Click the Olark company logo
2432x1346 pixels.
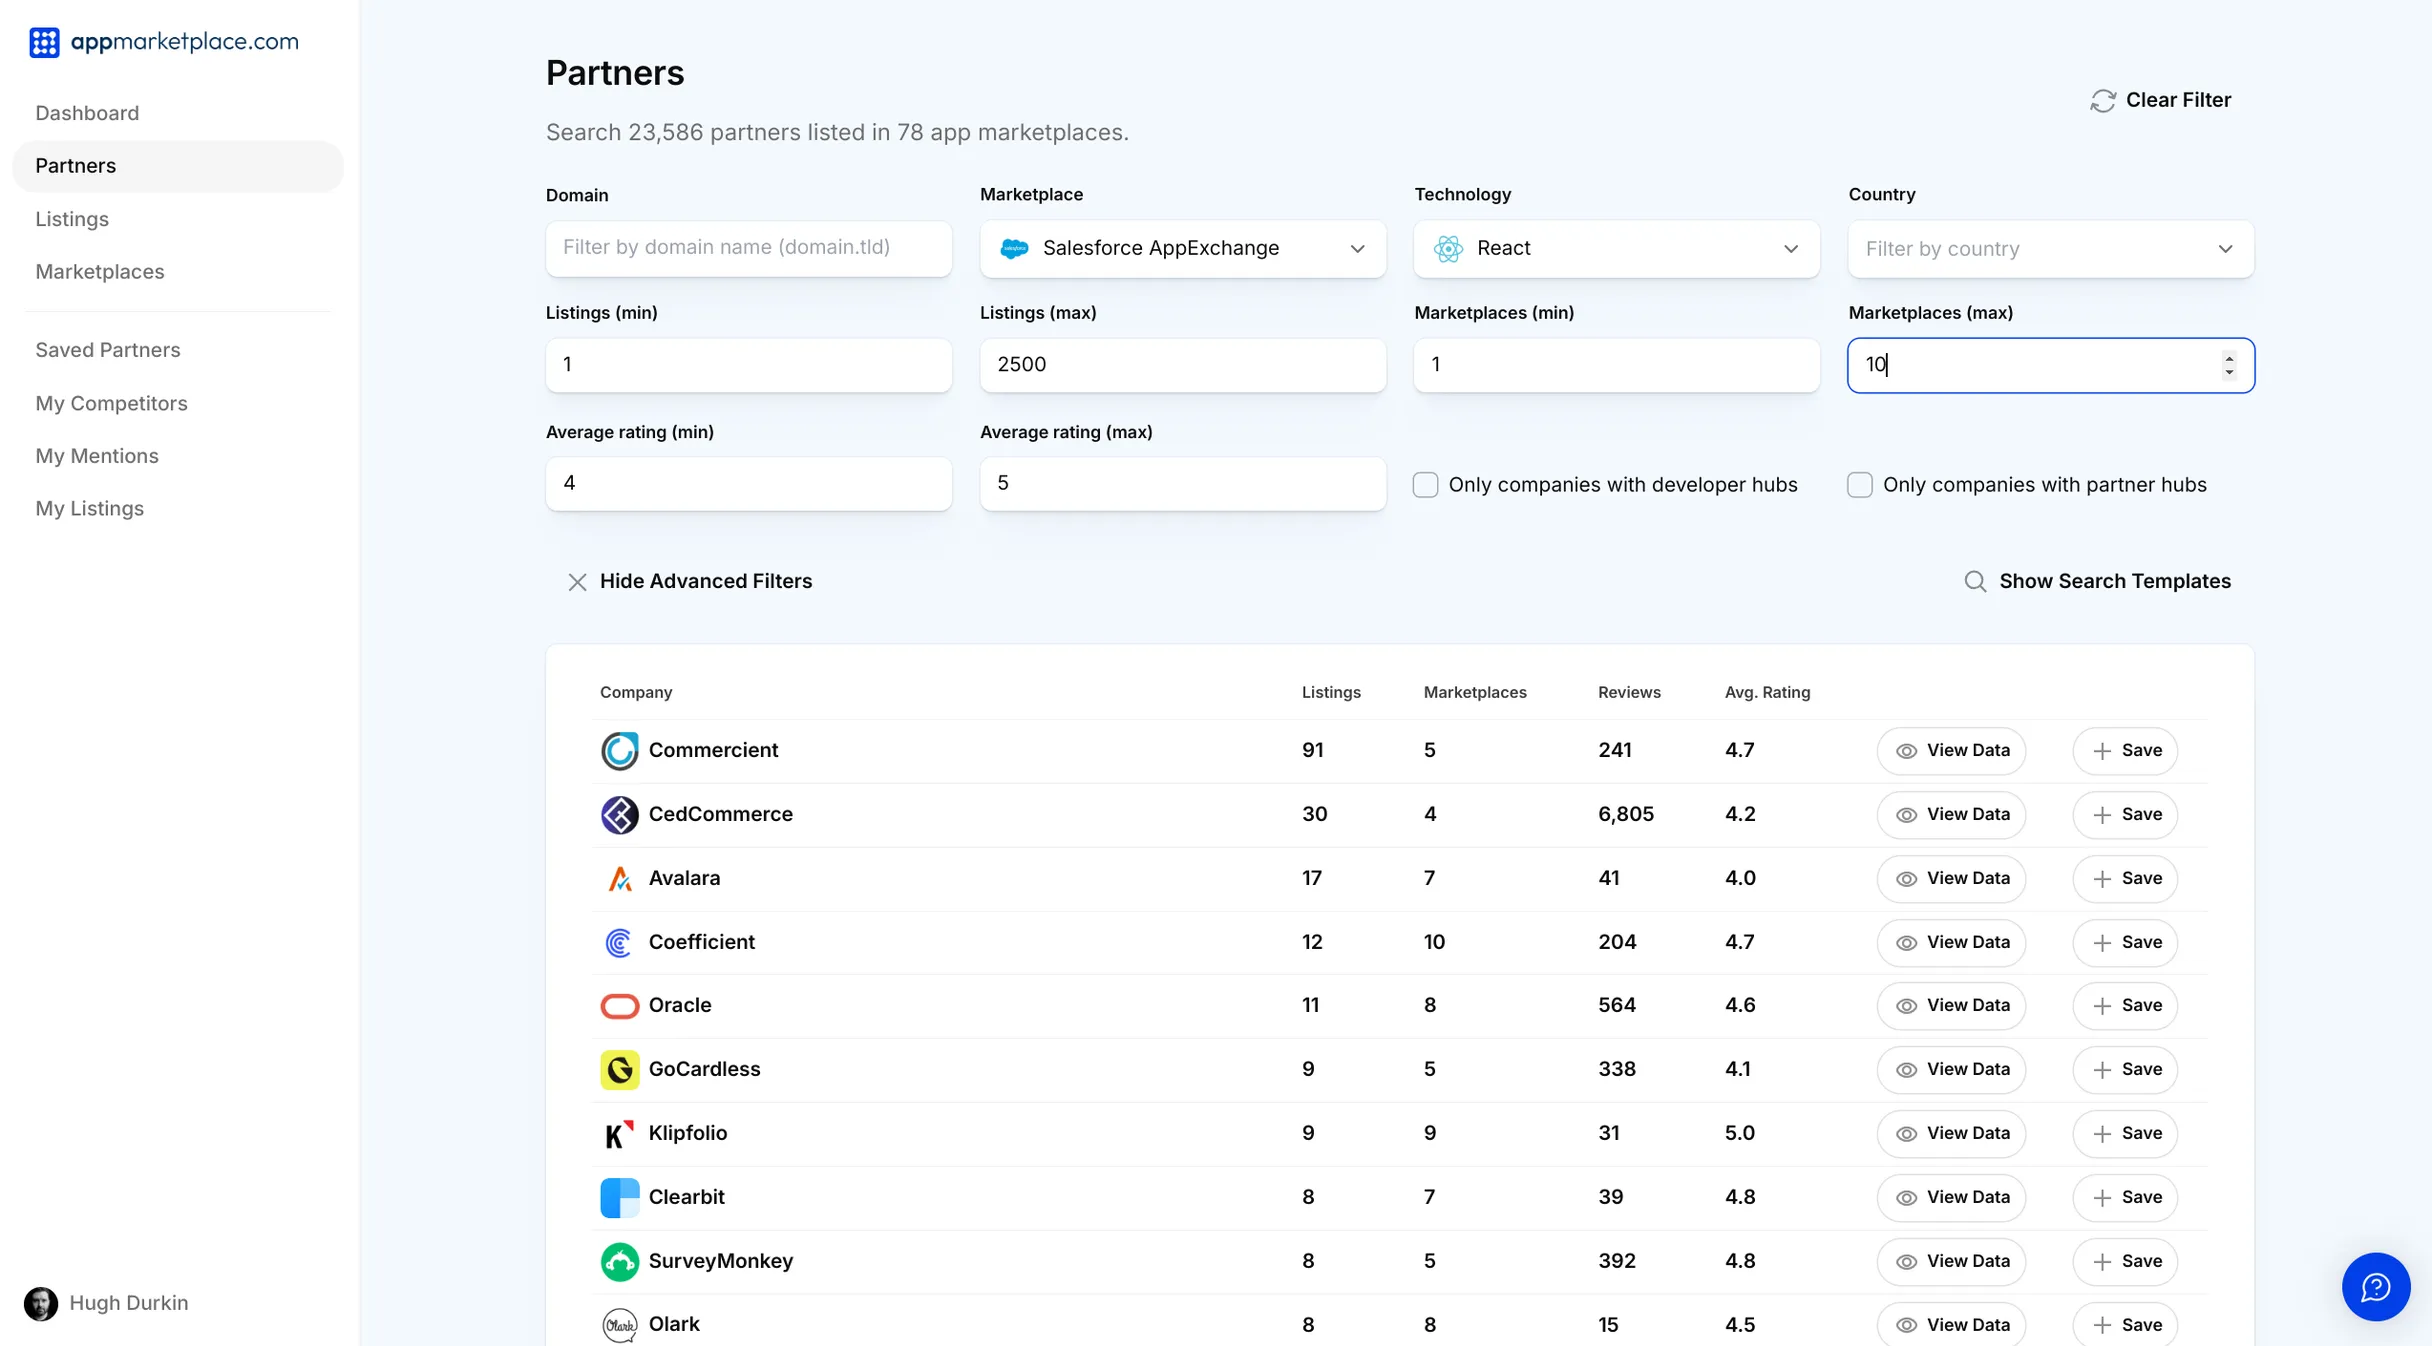click(619, 1325)
